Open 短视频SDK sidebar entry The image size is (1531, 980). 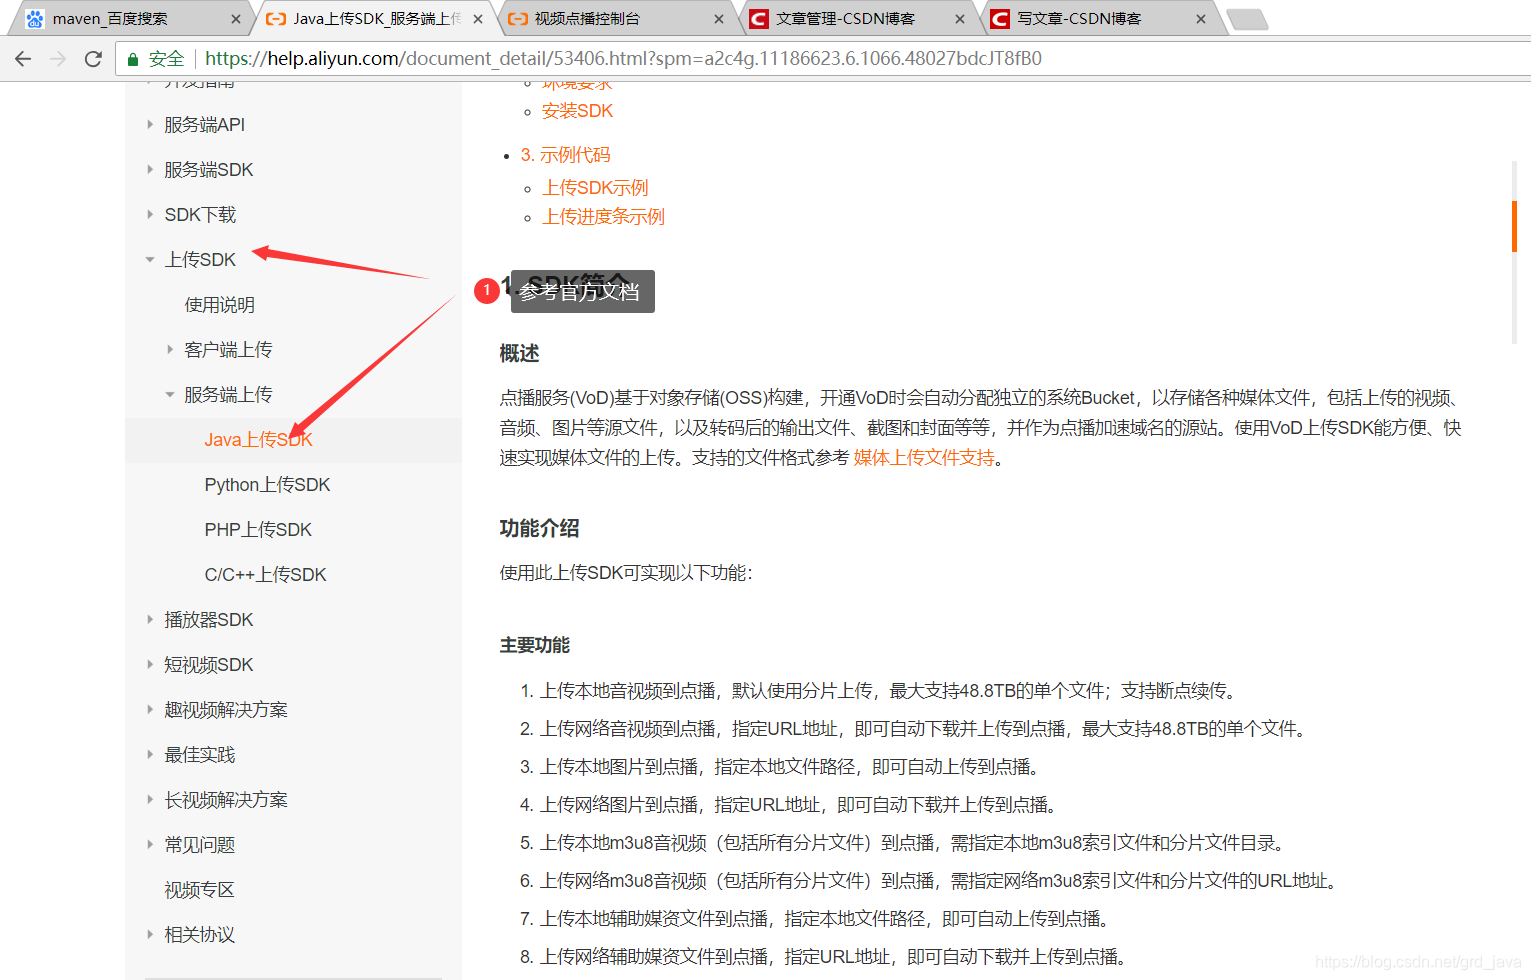pos(208,665)
